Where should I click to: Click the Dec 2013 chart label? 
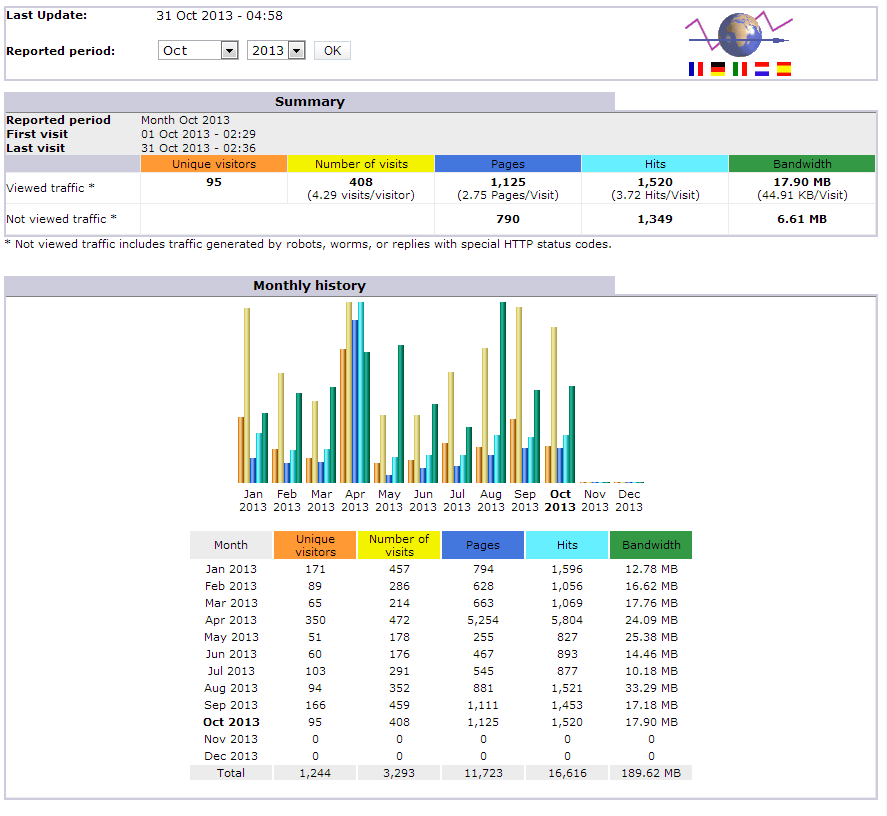click(x=628, y=501)
